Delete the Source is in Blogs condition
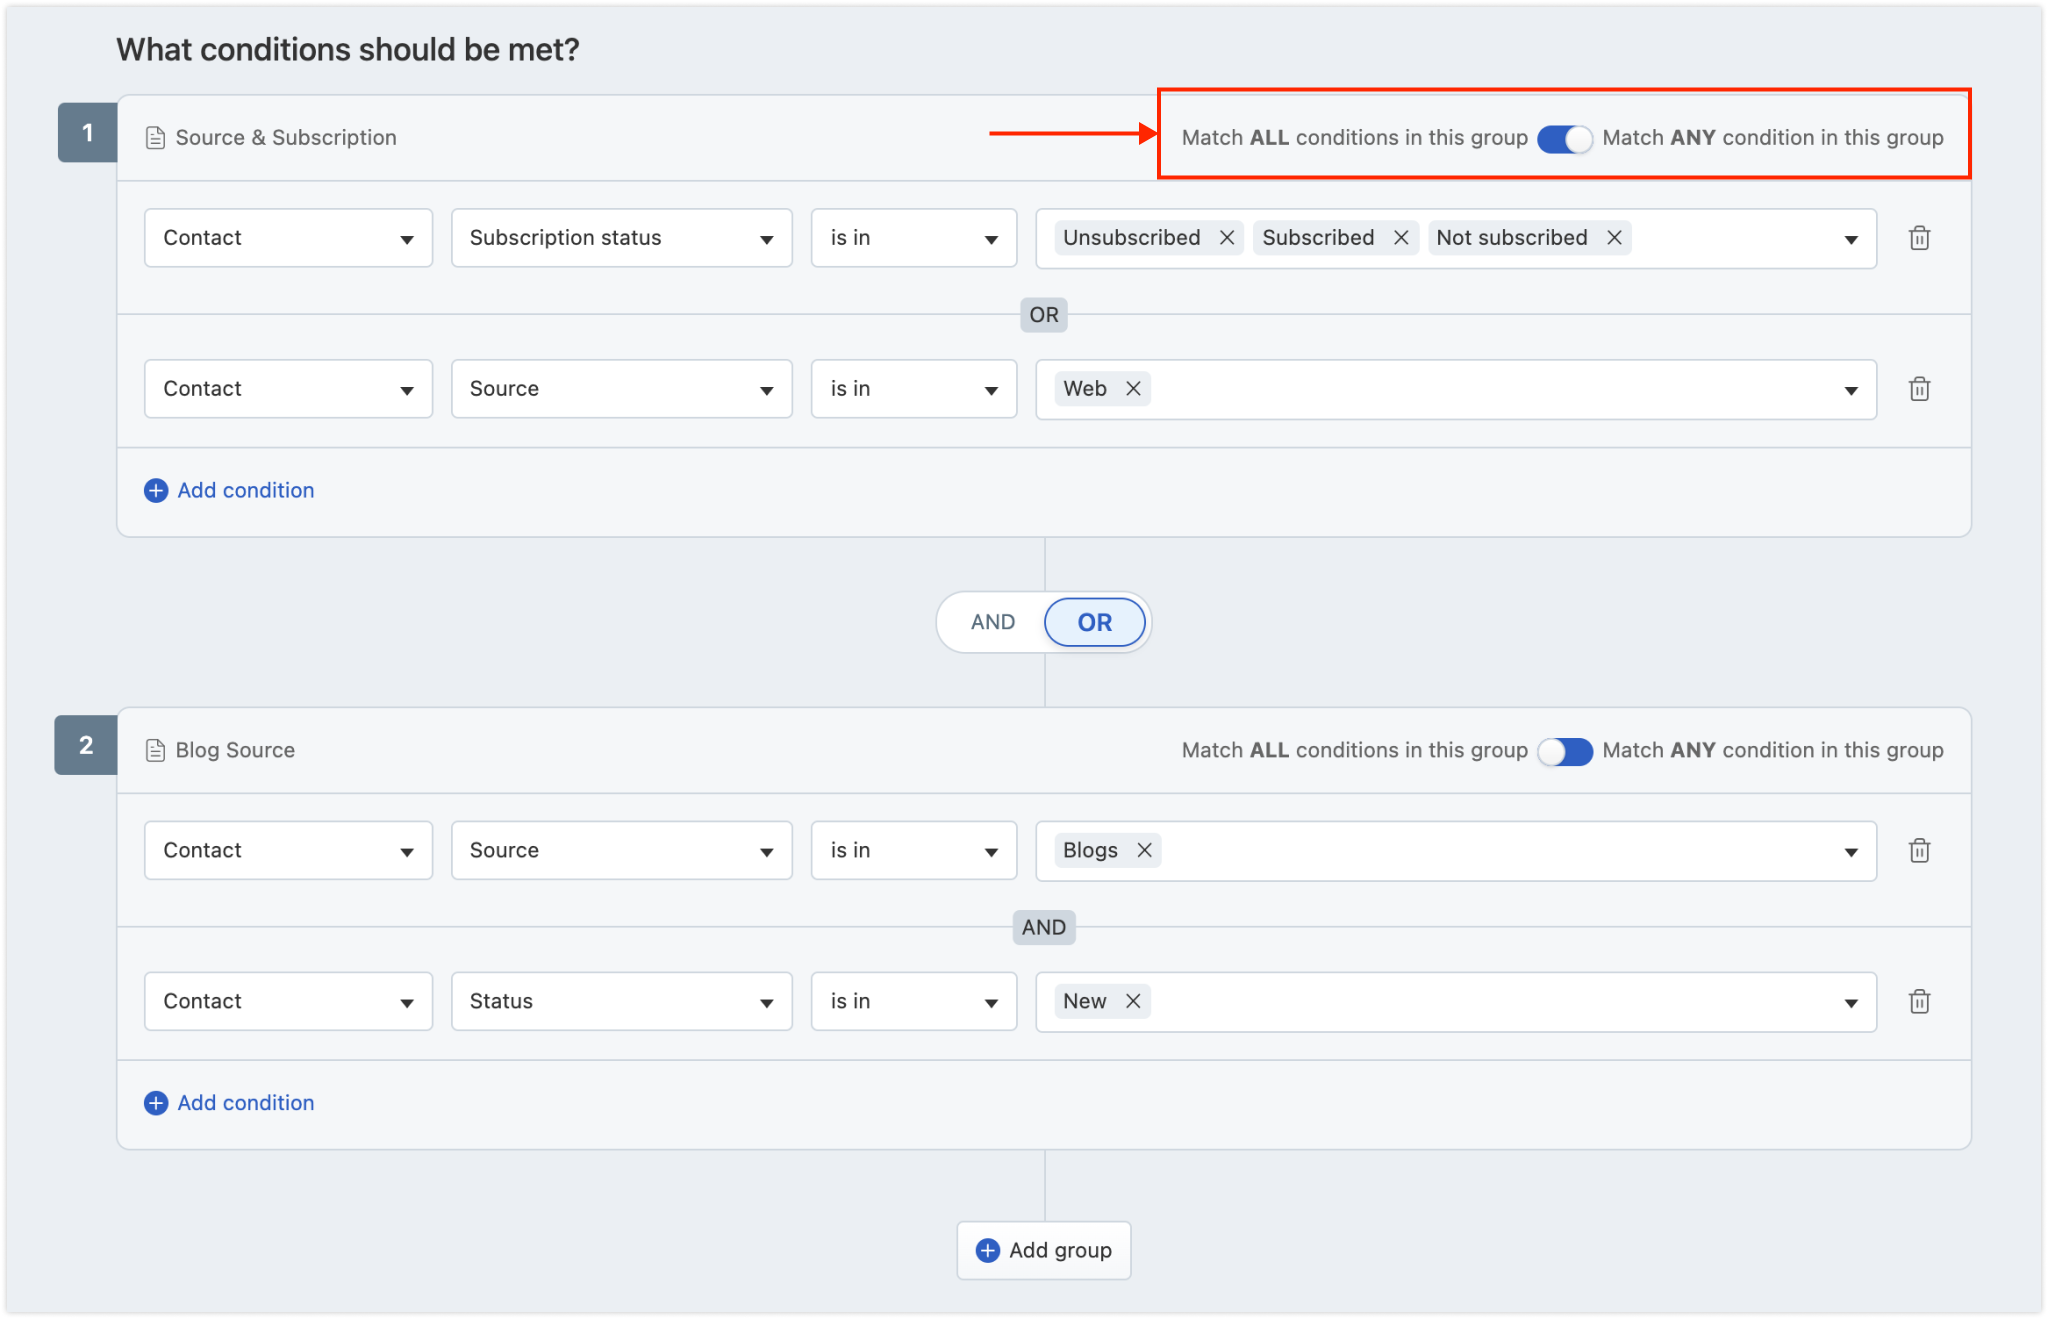This screenshot has height=1319, width=2048. point(1919,851)
